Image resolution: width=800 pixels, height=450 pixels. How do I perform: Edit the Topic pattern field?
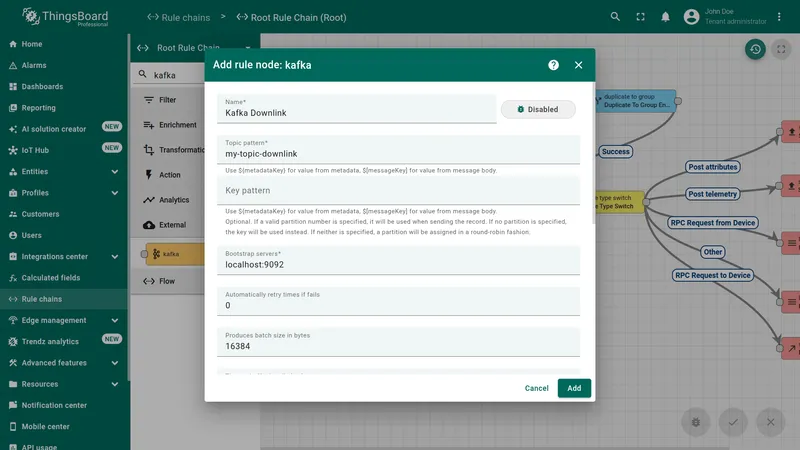click(398, 149)
